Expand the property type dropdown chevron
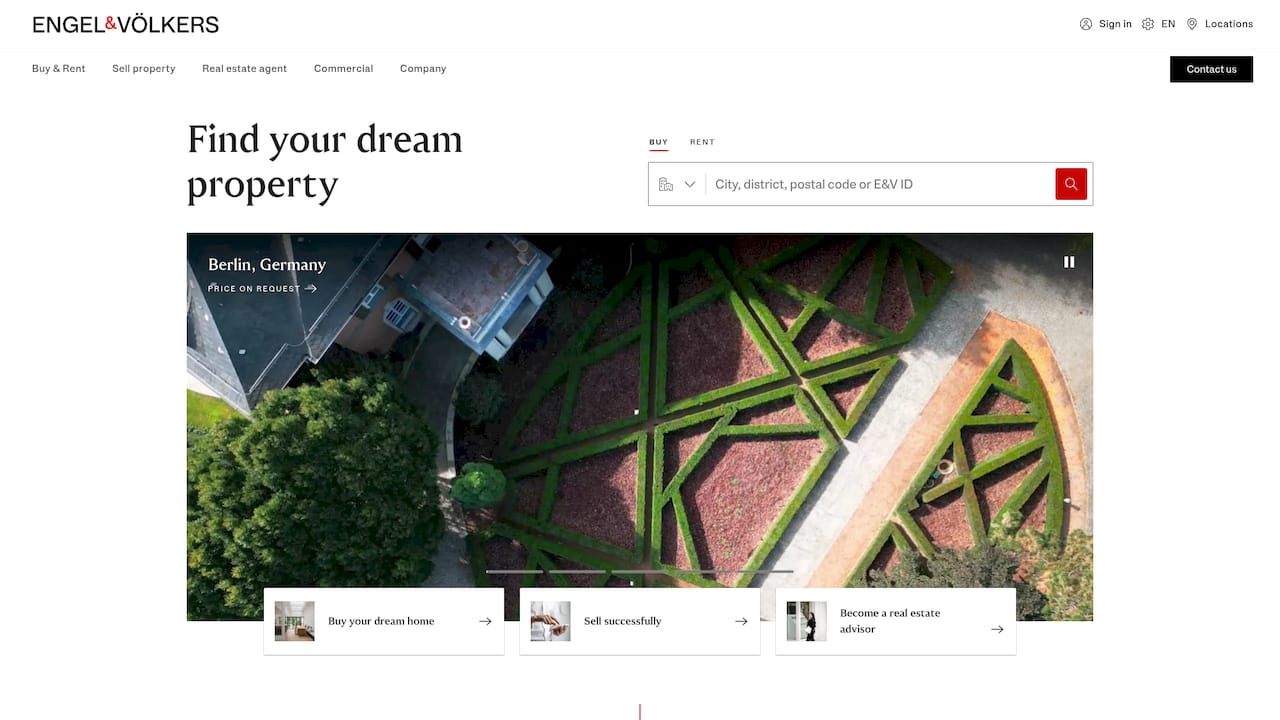This screenshot has height=720, width=1280. pos(690,184)
